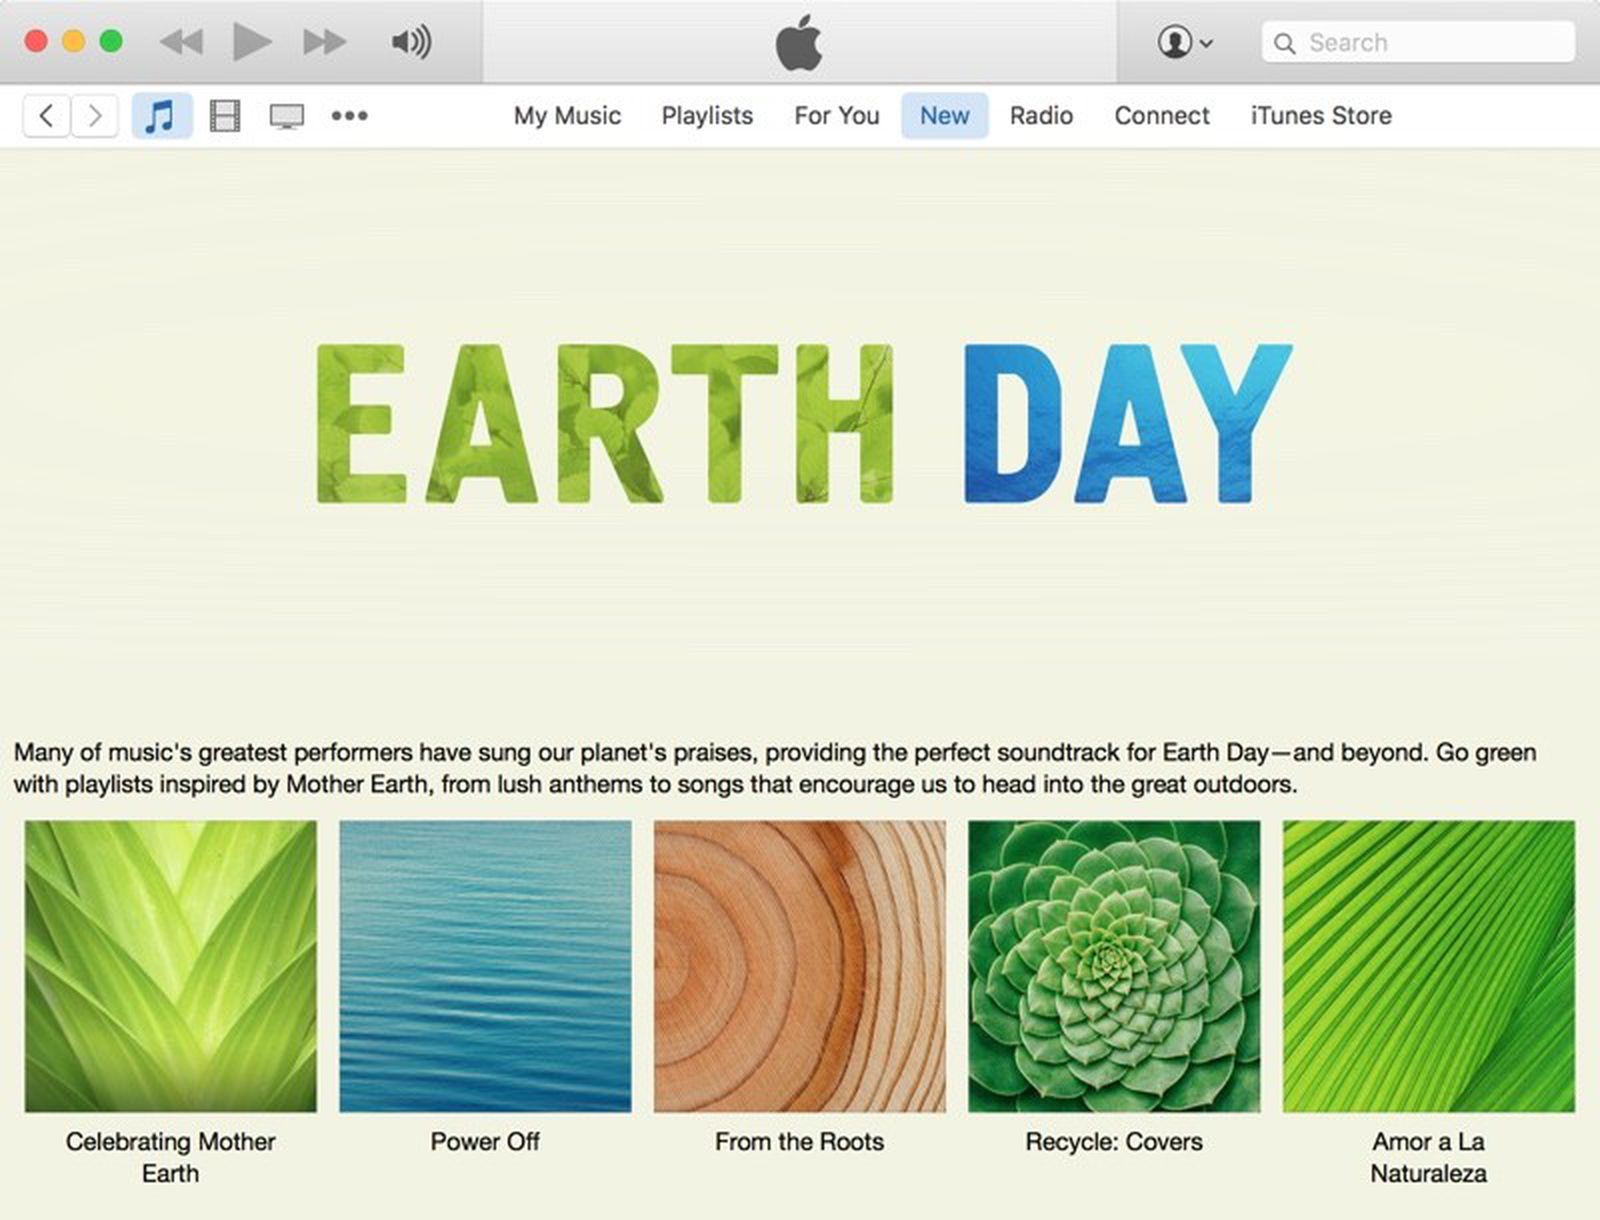
Task: Click inside the Search field
Action: (x=1420, y=42)
